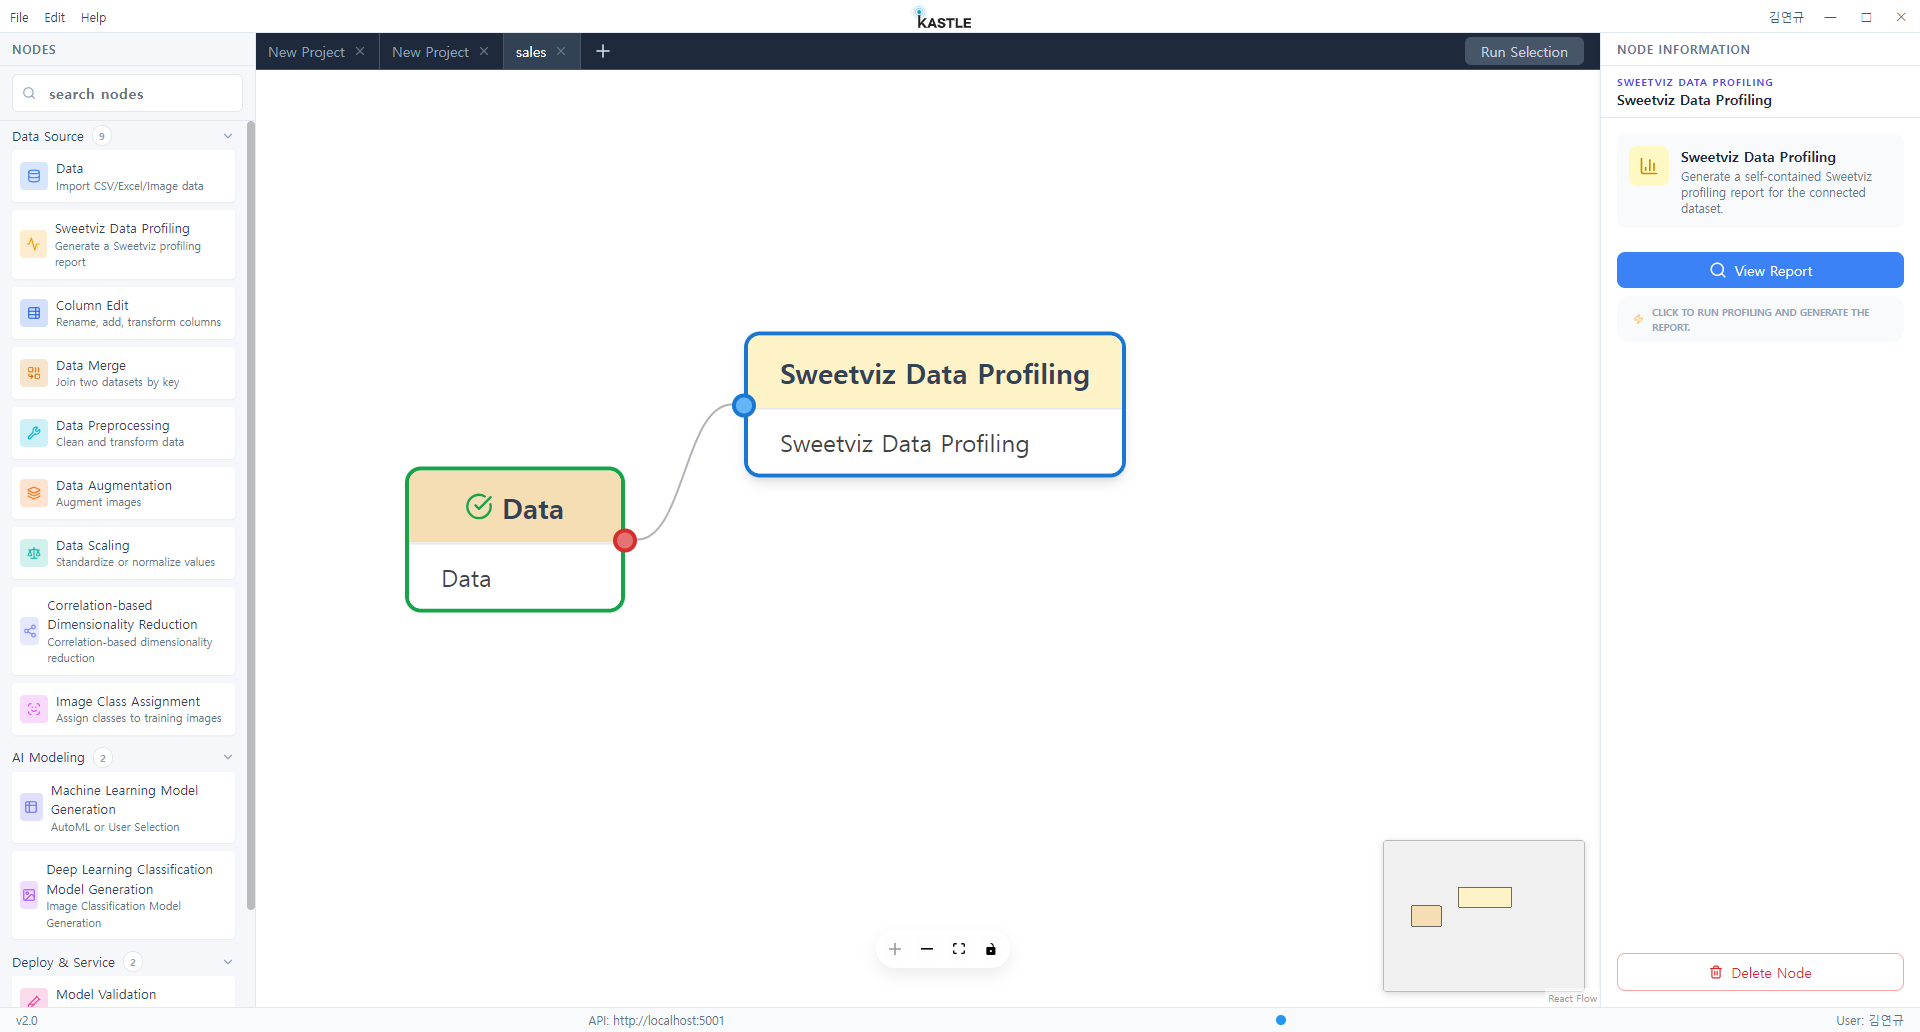Viewport: 1920px width, 1032px height.
Task: Click the blue input handle on Sweetviz node
Action: pos(744,405)
